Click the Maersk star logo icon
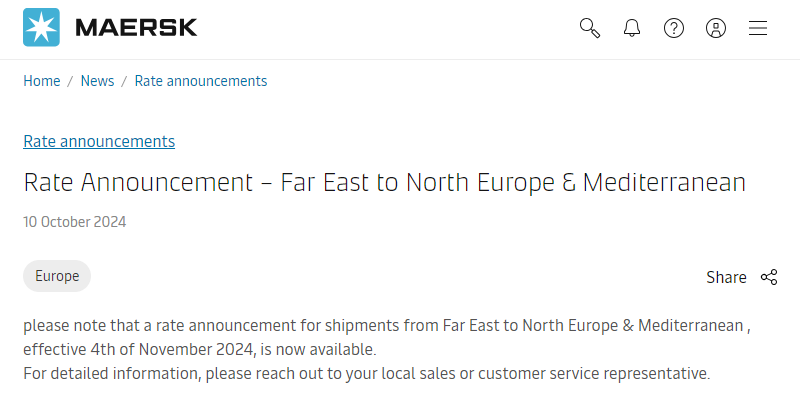800x407 pixels. click(41, 28)
